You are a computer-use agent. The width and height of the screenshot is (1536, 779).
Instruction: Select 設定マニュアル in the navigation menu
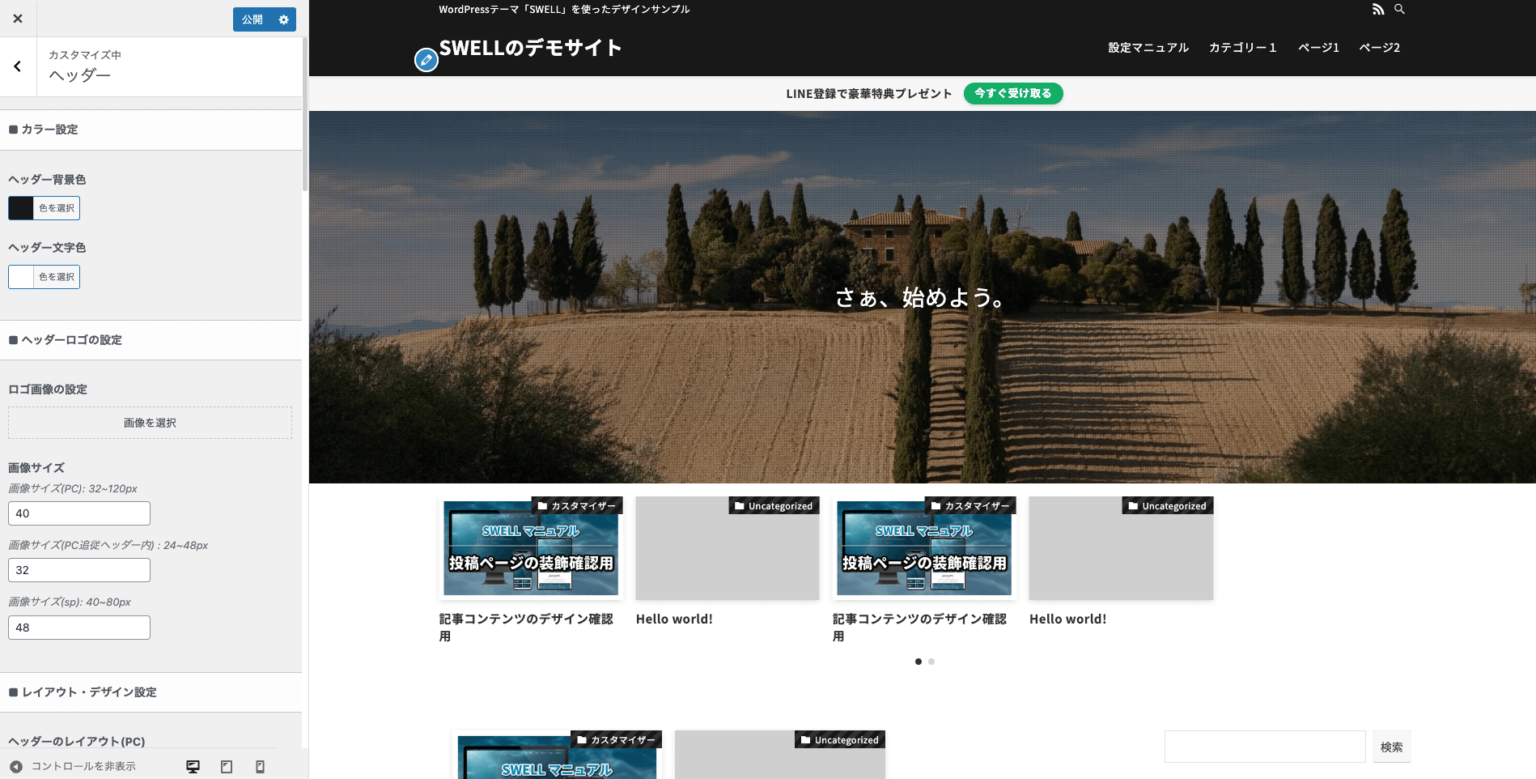(x=1148, y=46)
